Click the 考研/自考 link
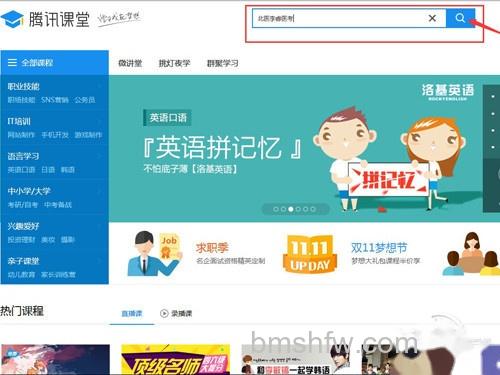 (23, 205)
